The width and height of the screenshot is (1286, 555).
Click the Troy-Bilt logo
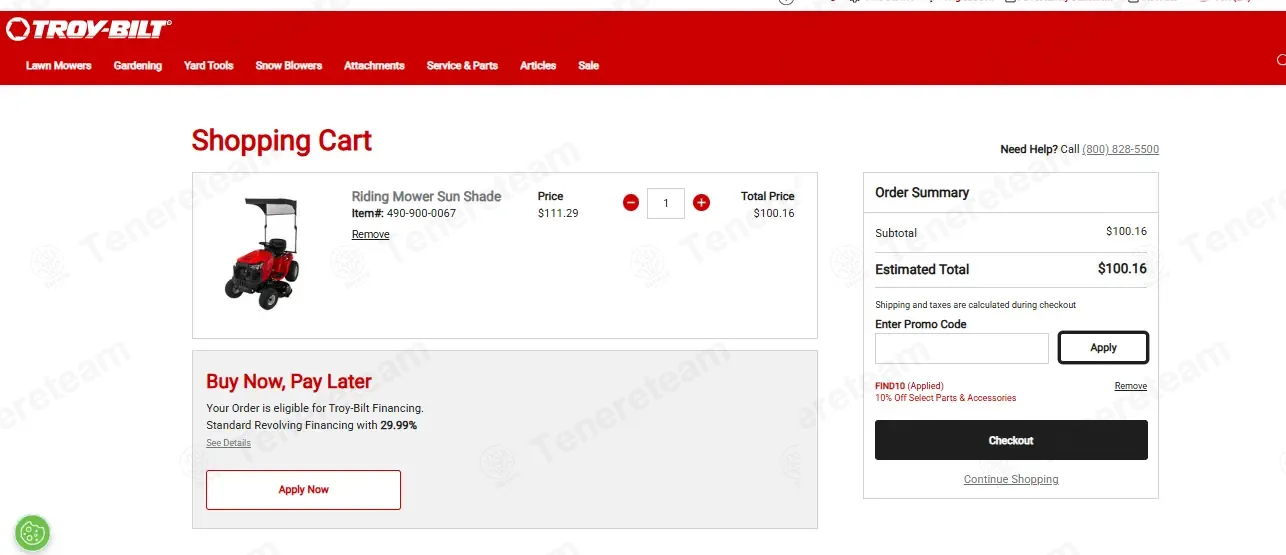(88, 30)
